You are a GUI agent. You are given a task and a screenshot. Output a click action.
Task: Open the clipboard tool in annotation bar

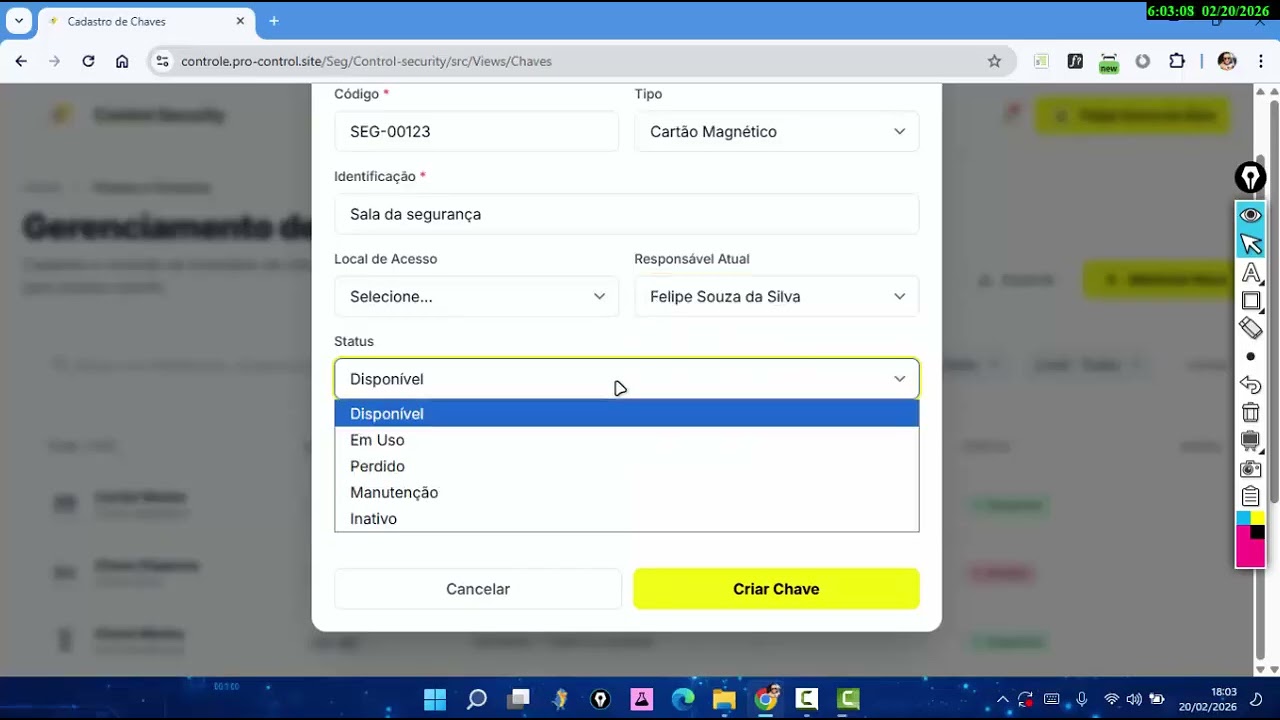[x=1250, y=496]
